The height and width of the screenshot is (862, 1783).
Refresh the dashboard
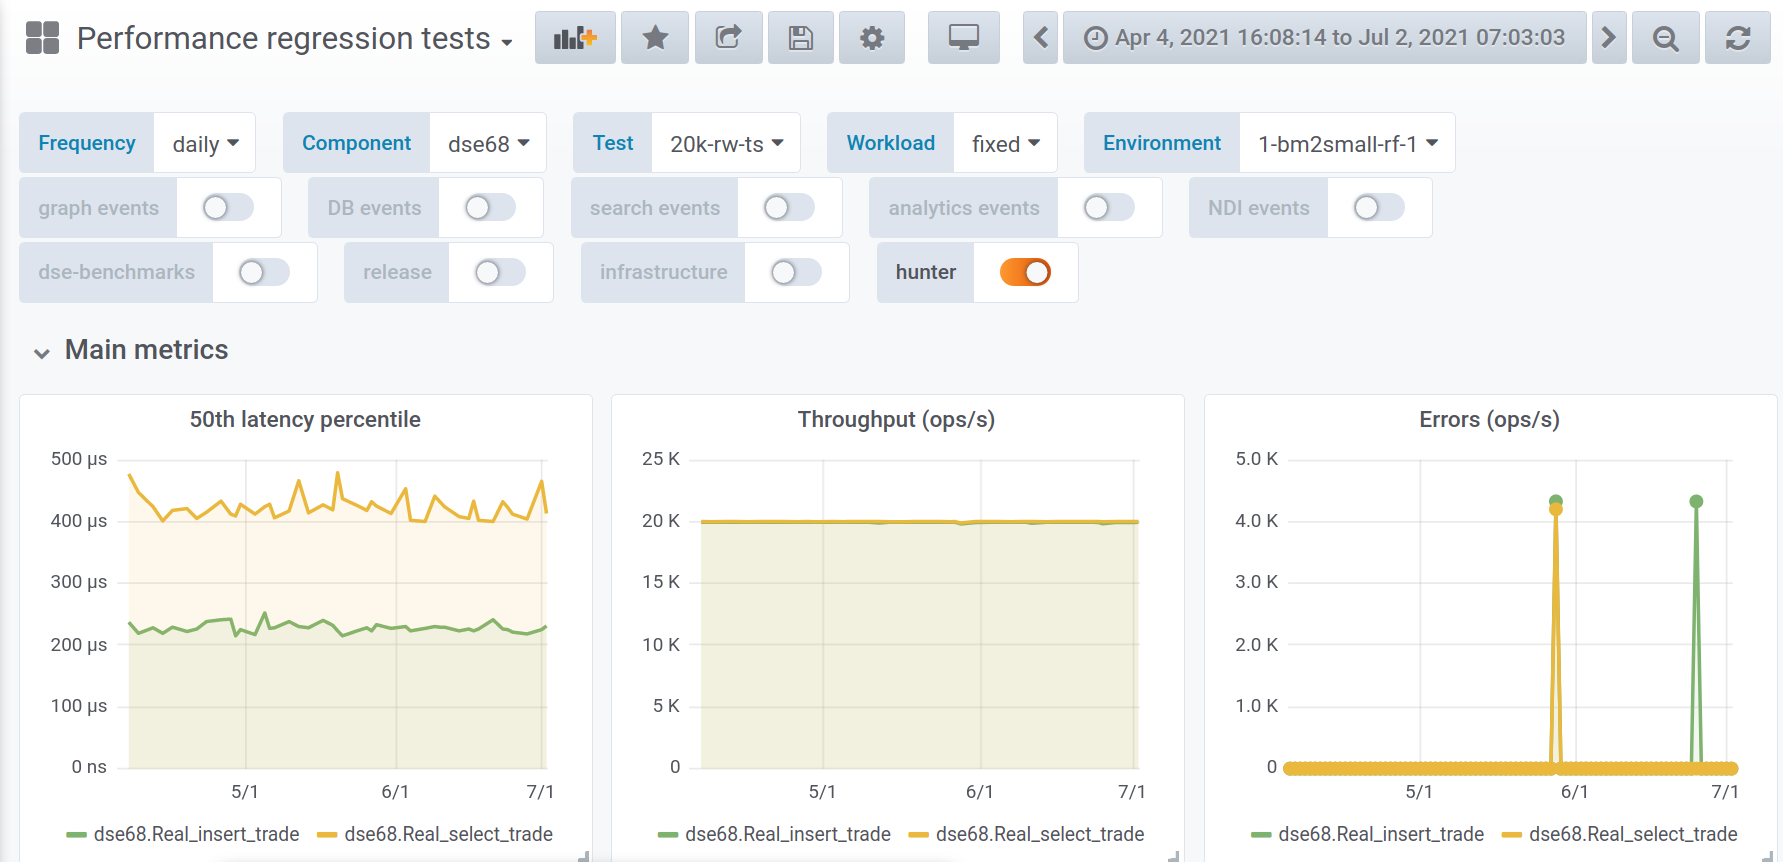pos(1738,38)
